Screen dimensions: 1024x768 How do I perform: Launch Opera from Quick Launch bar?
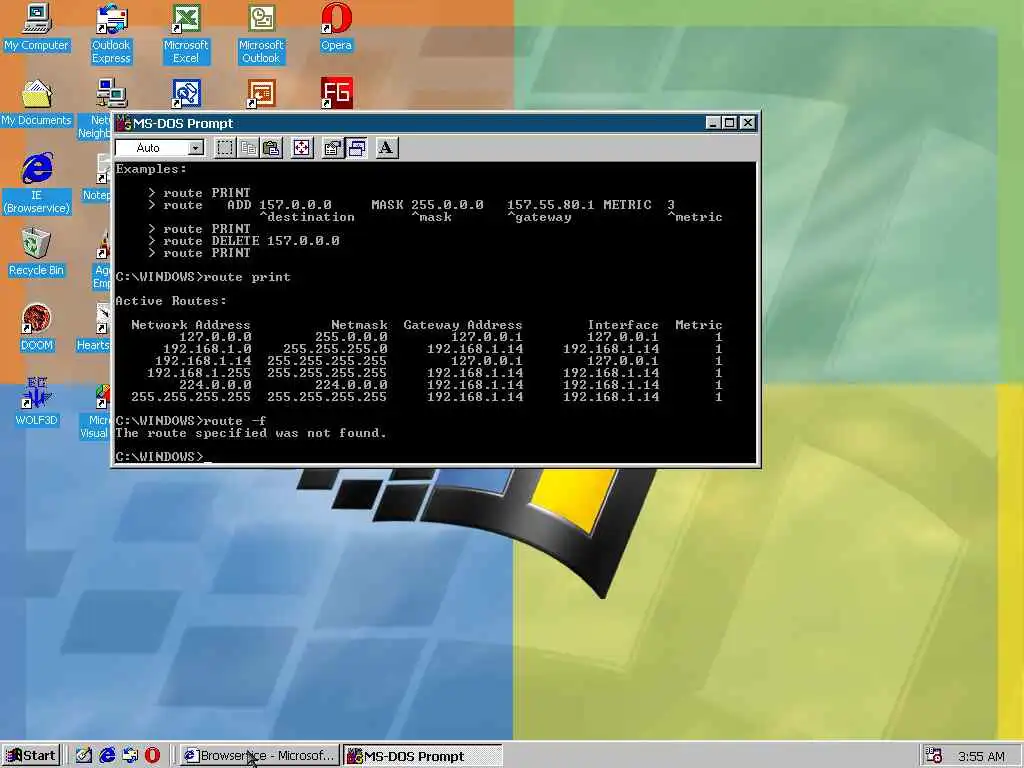coord(152,756)
